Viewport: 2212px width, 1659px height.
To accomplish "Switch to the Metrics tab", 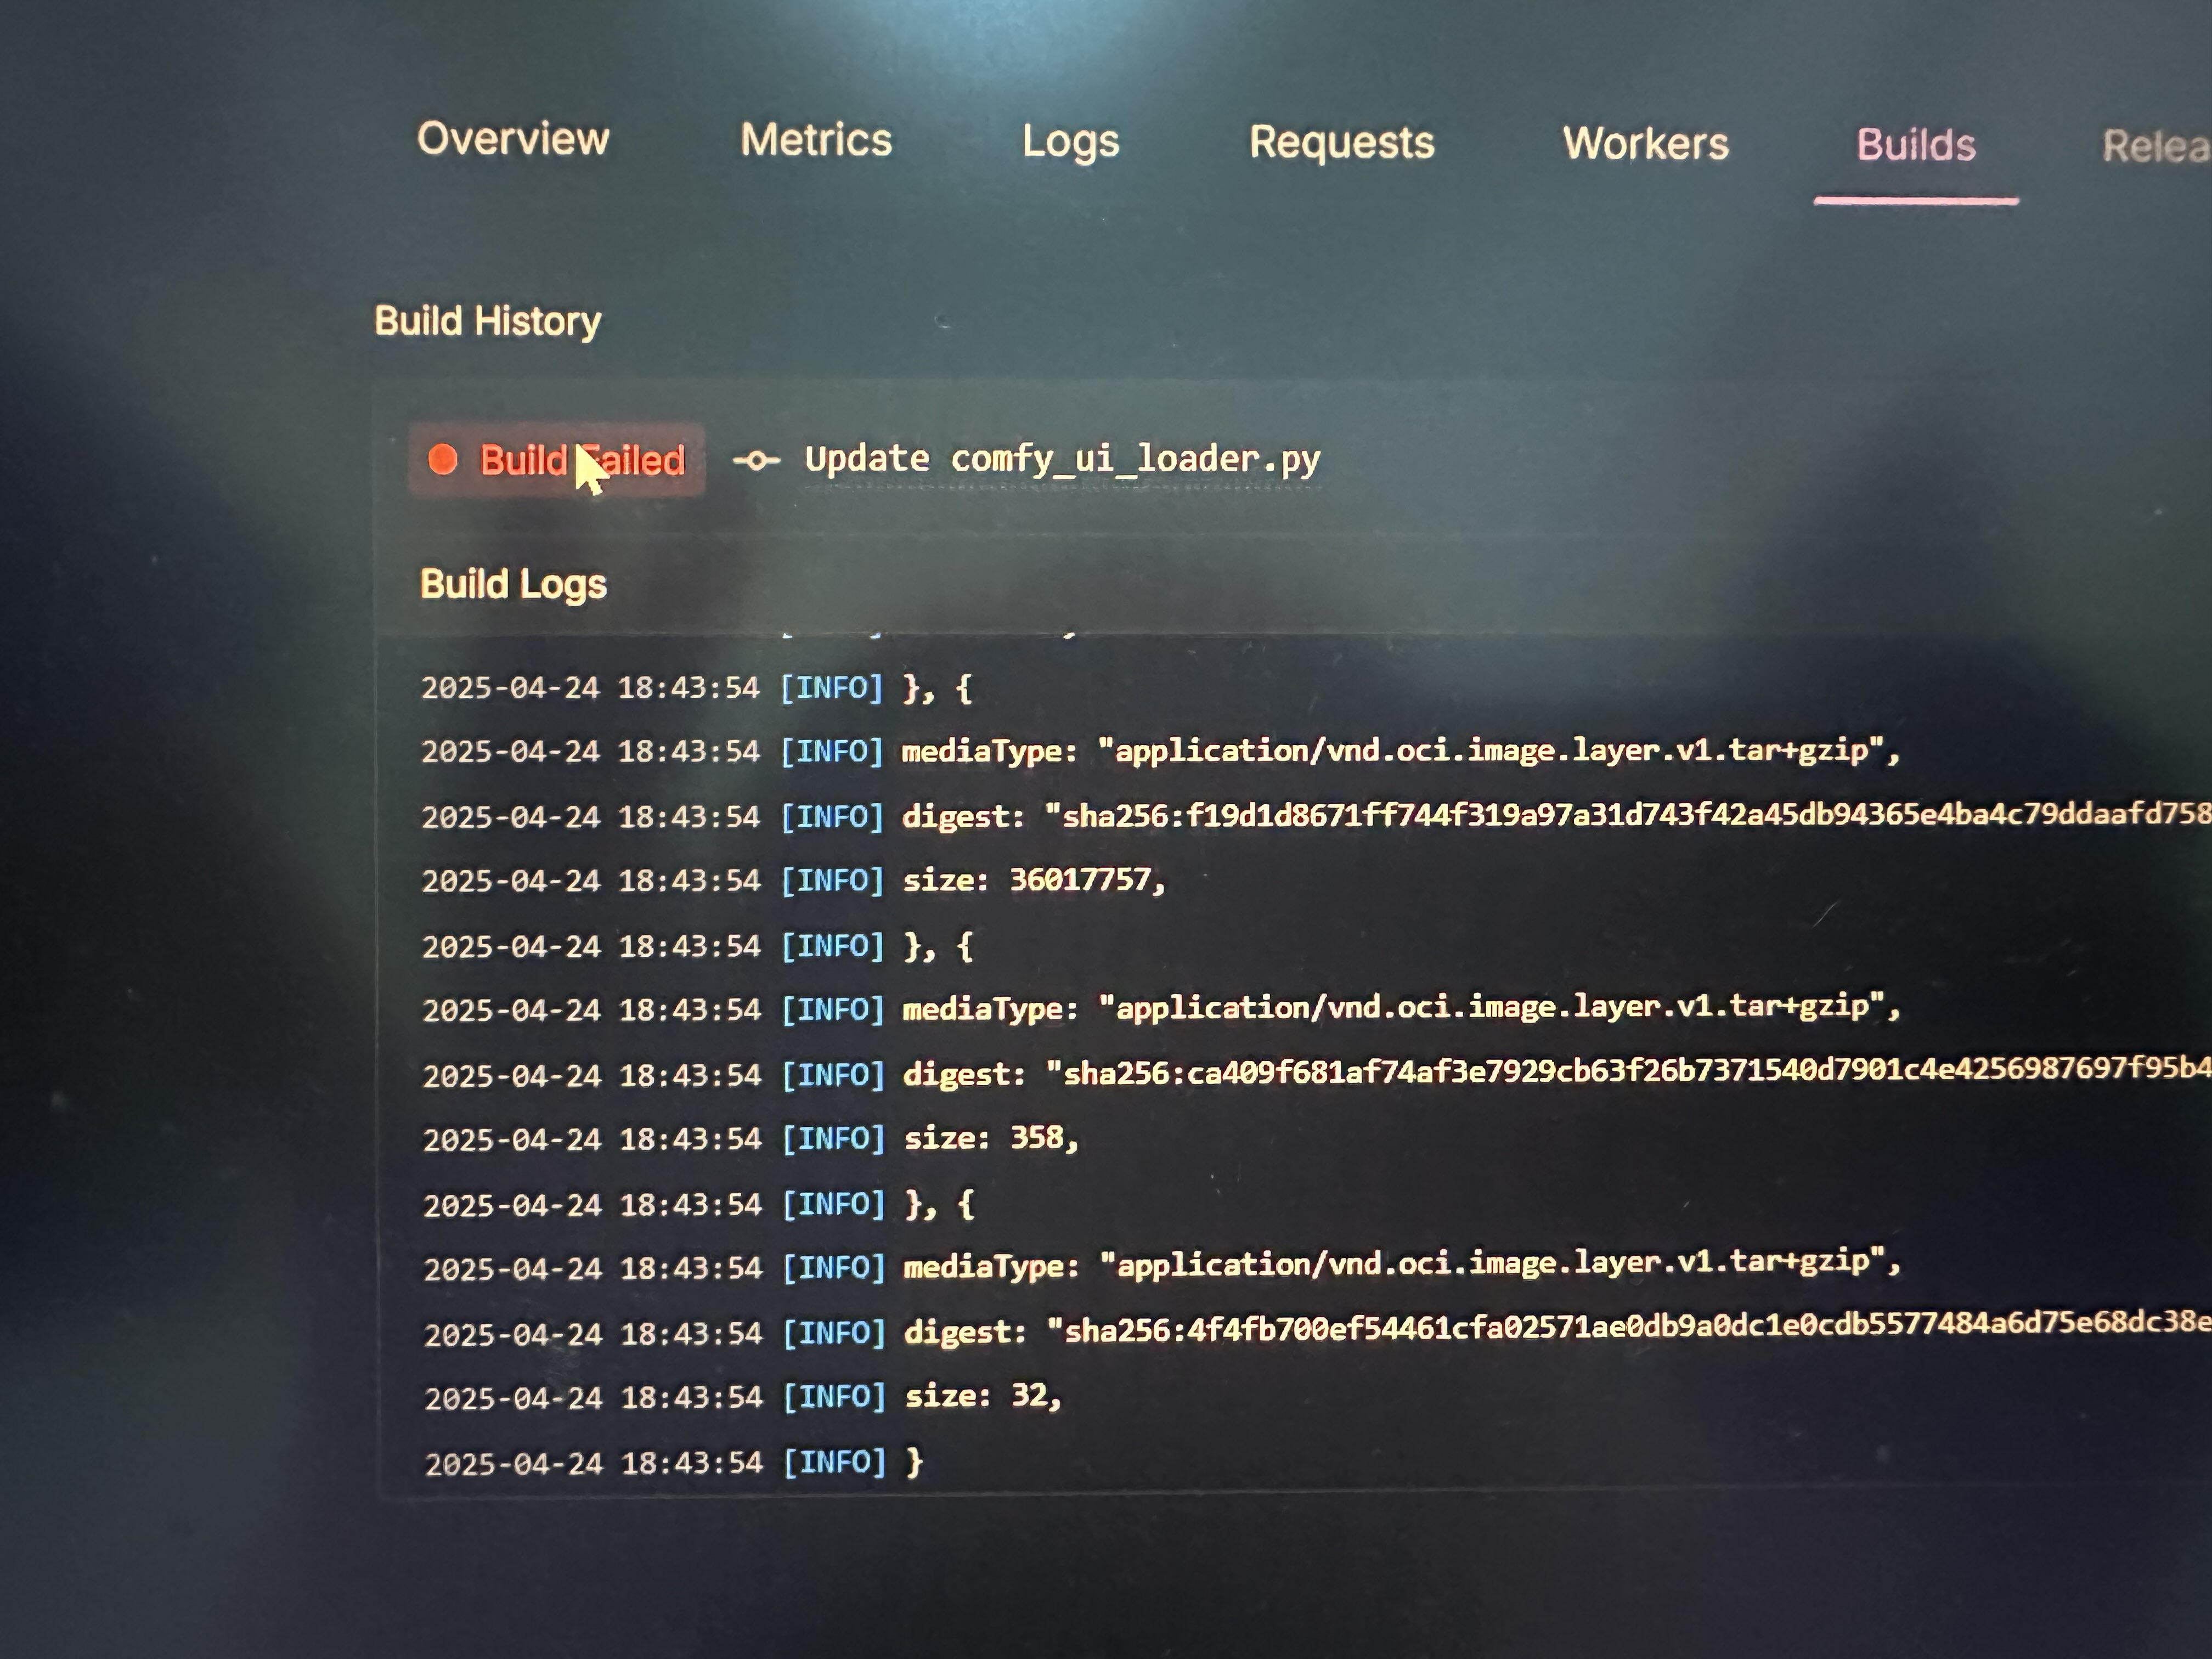I will [x=816, y=140].
